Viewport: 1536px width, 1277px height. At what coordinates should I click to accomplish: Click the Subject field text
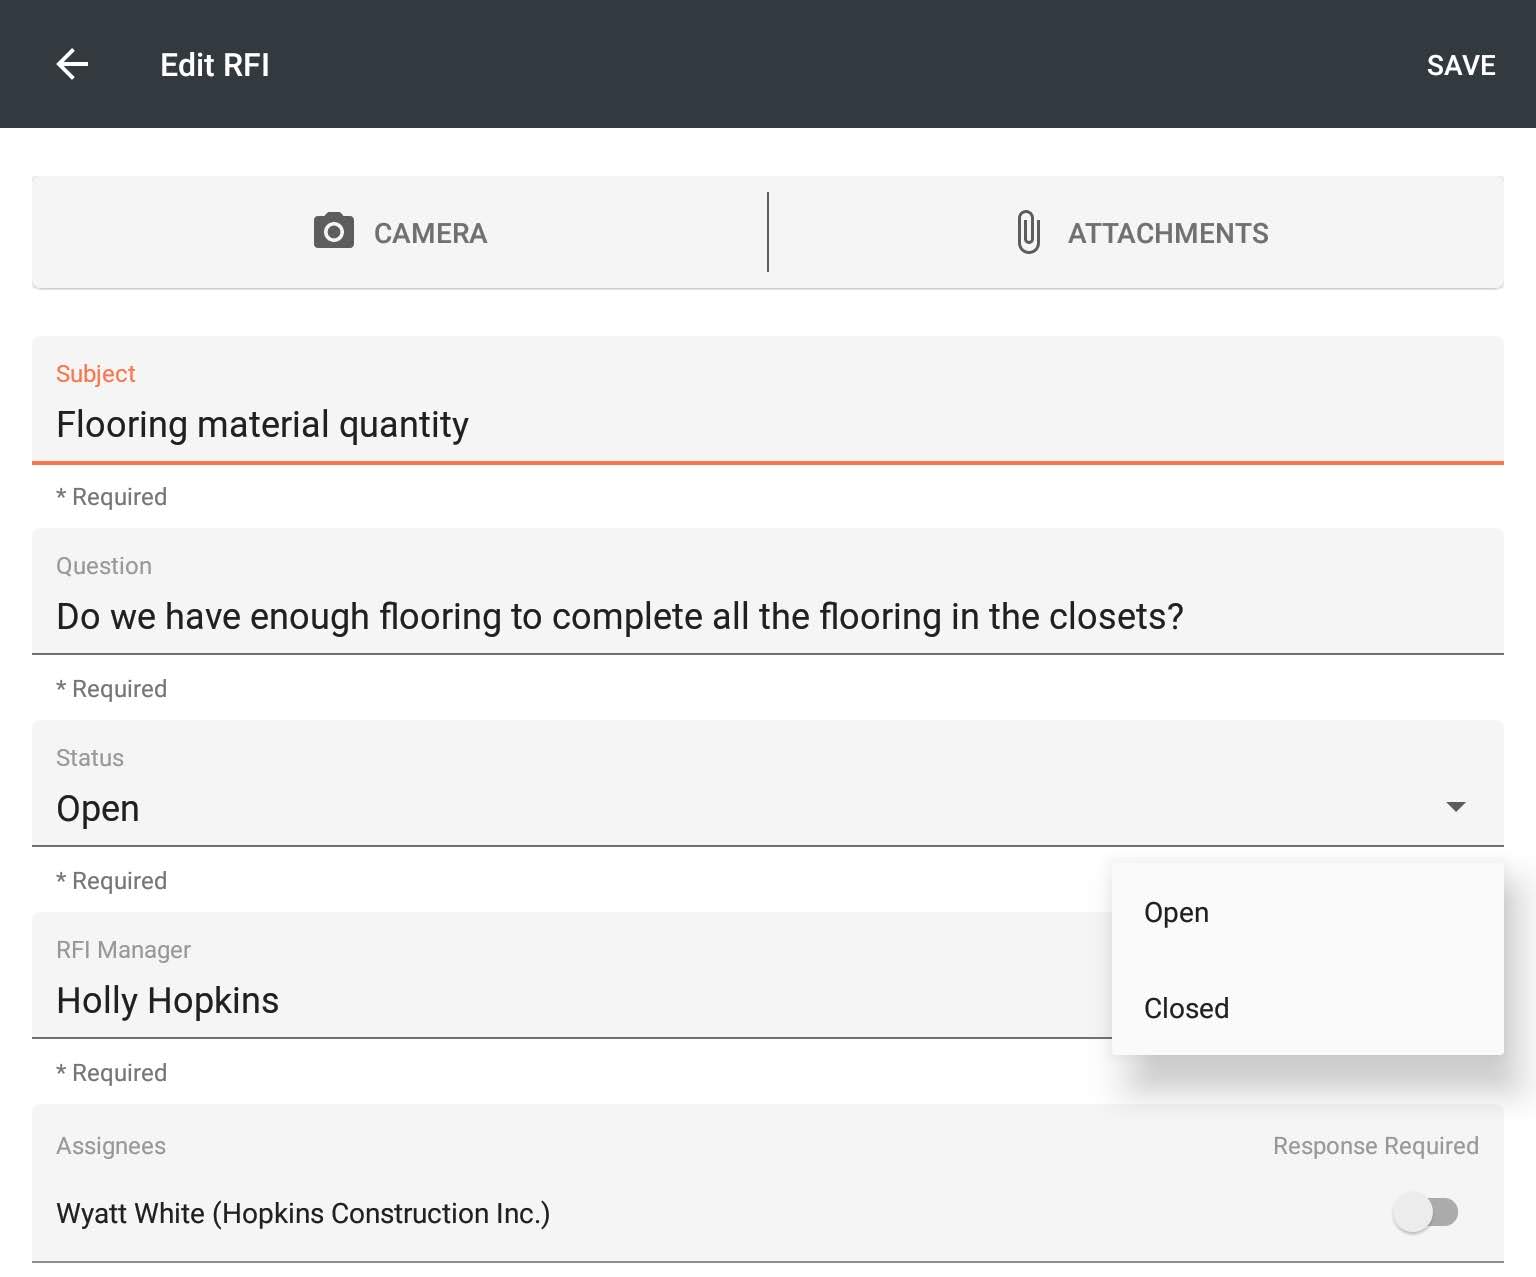coord(262,424)
